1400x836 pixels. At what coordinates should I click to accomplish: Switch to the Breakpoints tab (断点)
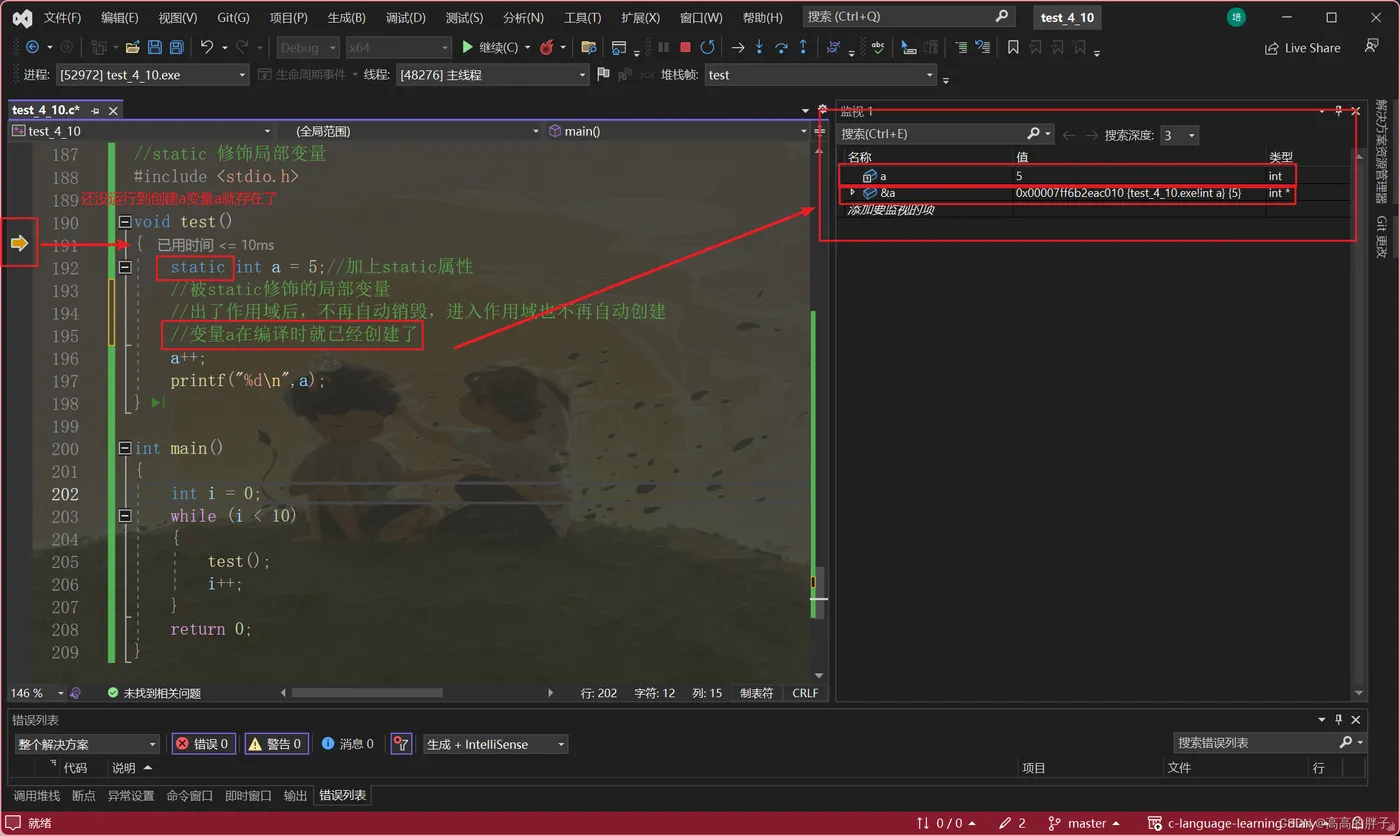[84, 796]
